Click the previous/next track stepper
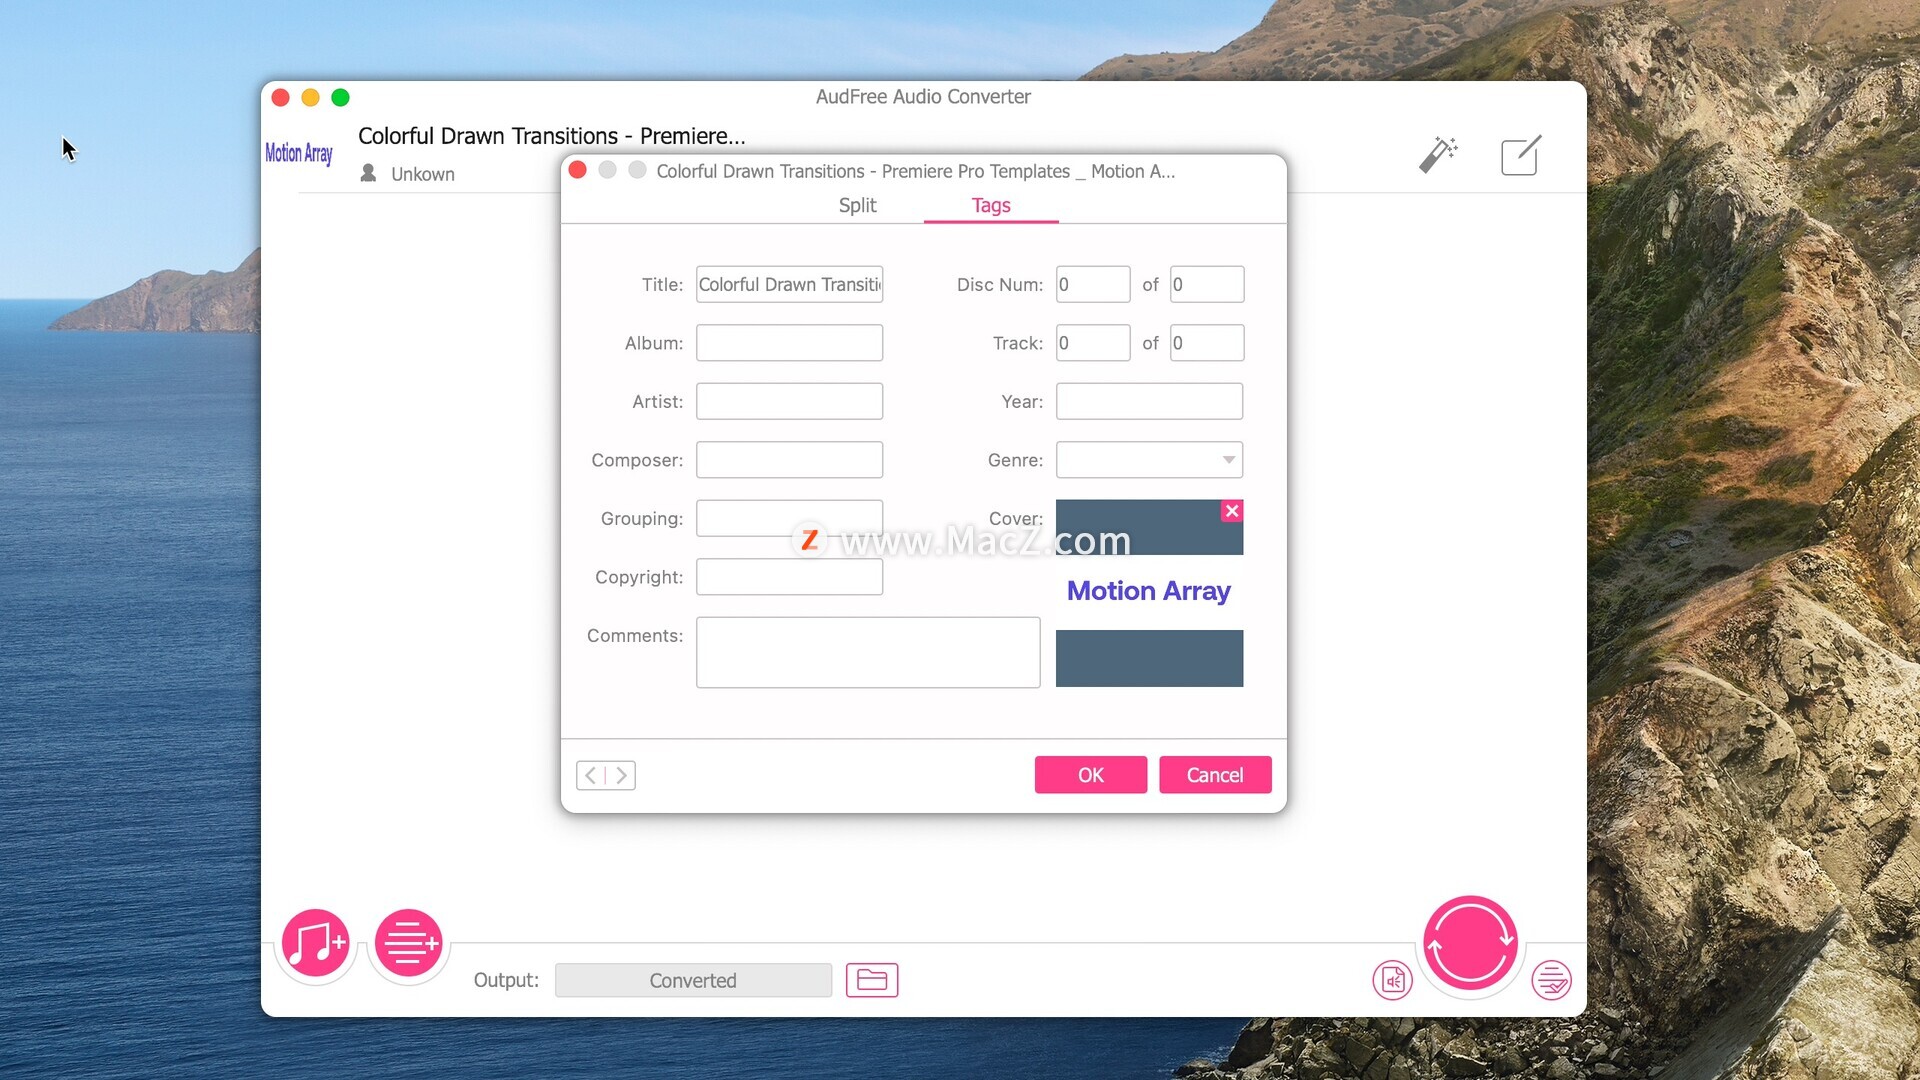 click(x=606, y=775)
